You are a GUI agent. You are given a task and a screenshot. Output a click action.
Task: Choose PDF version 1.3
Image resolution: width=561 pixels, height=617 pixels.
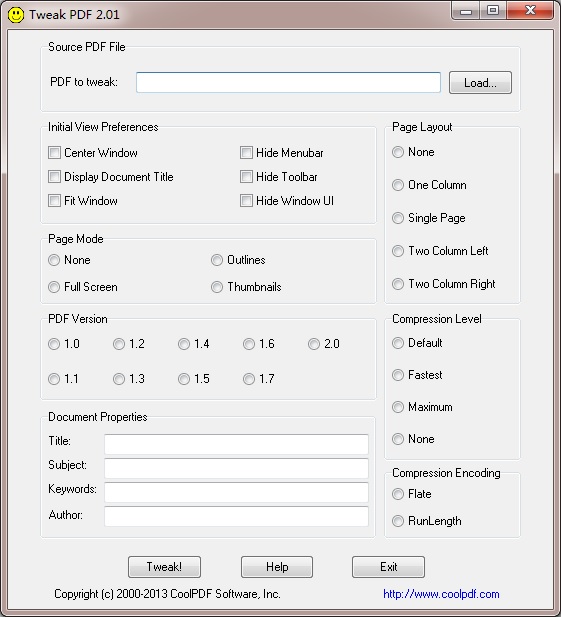(119, 379)
